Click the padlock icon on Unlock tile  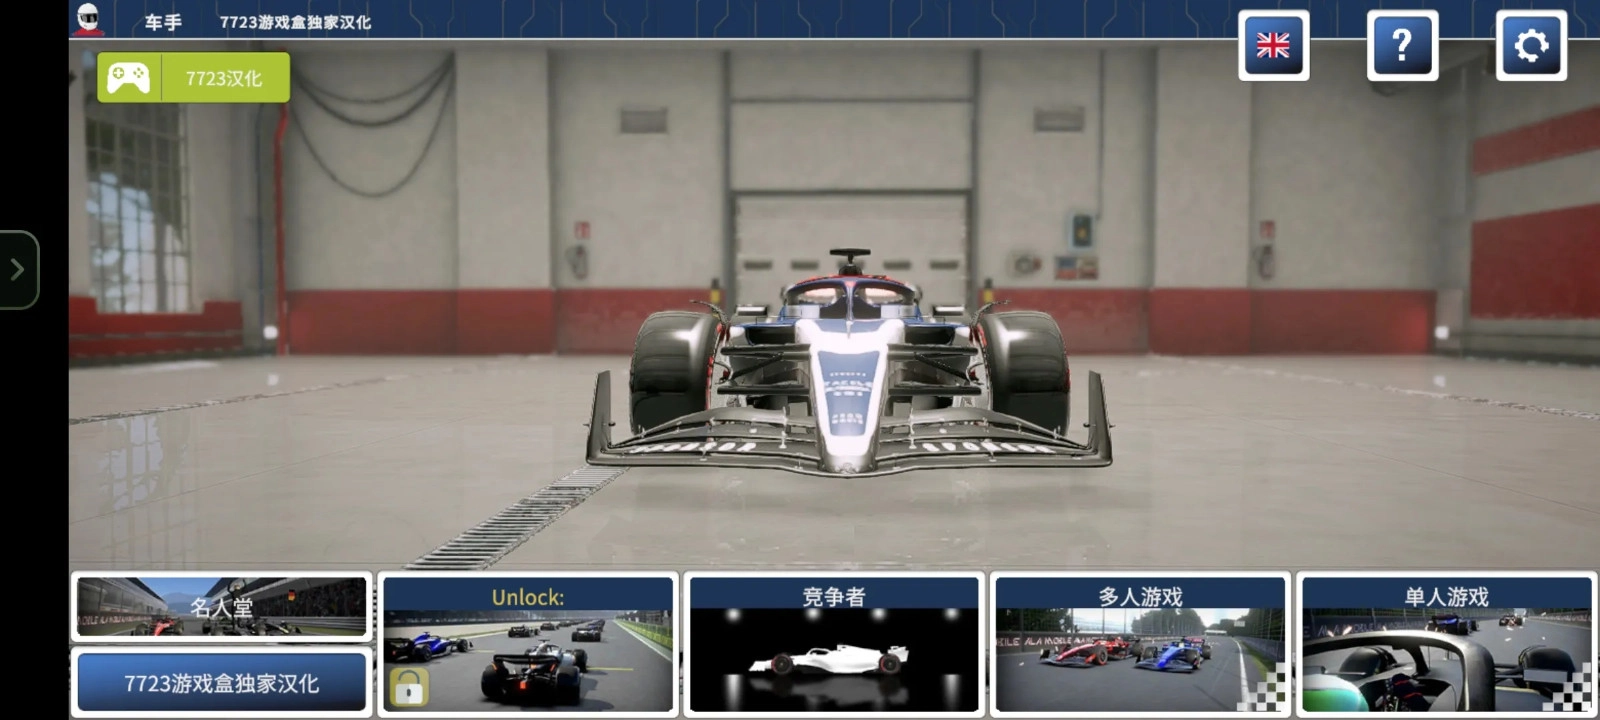pos(408,688)
